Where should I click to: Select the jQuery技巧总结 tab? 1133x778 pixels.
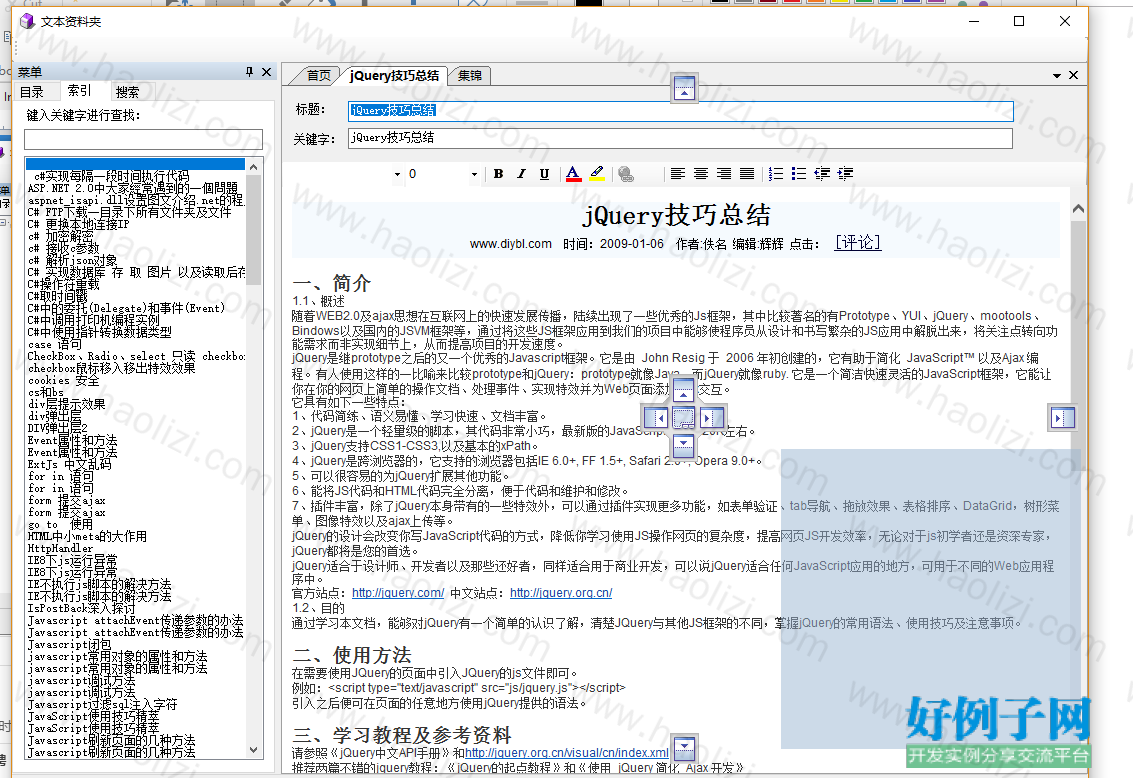click(x=394, y=75)
